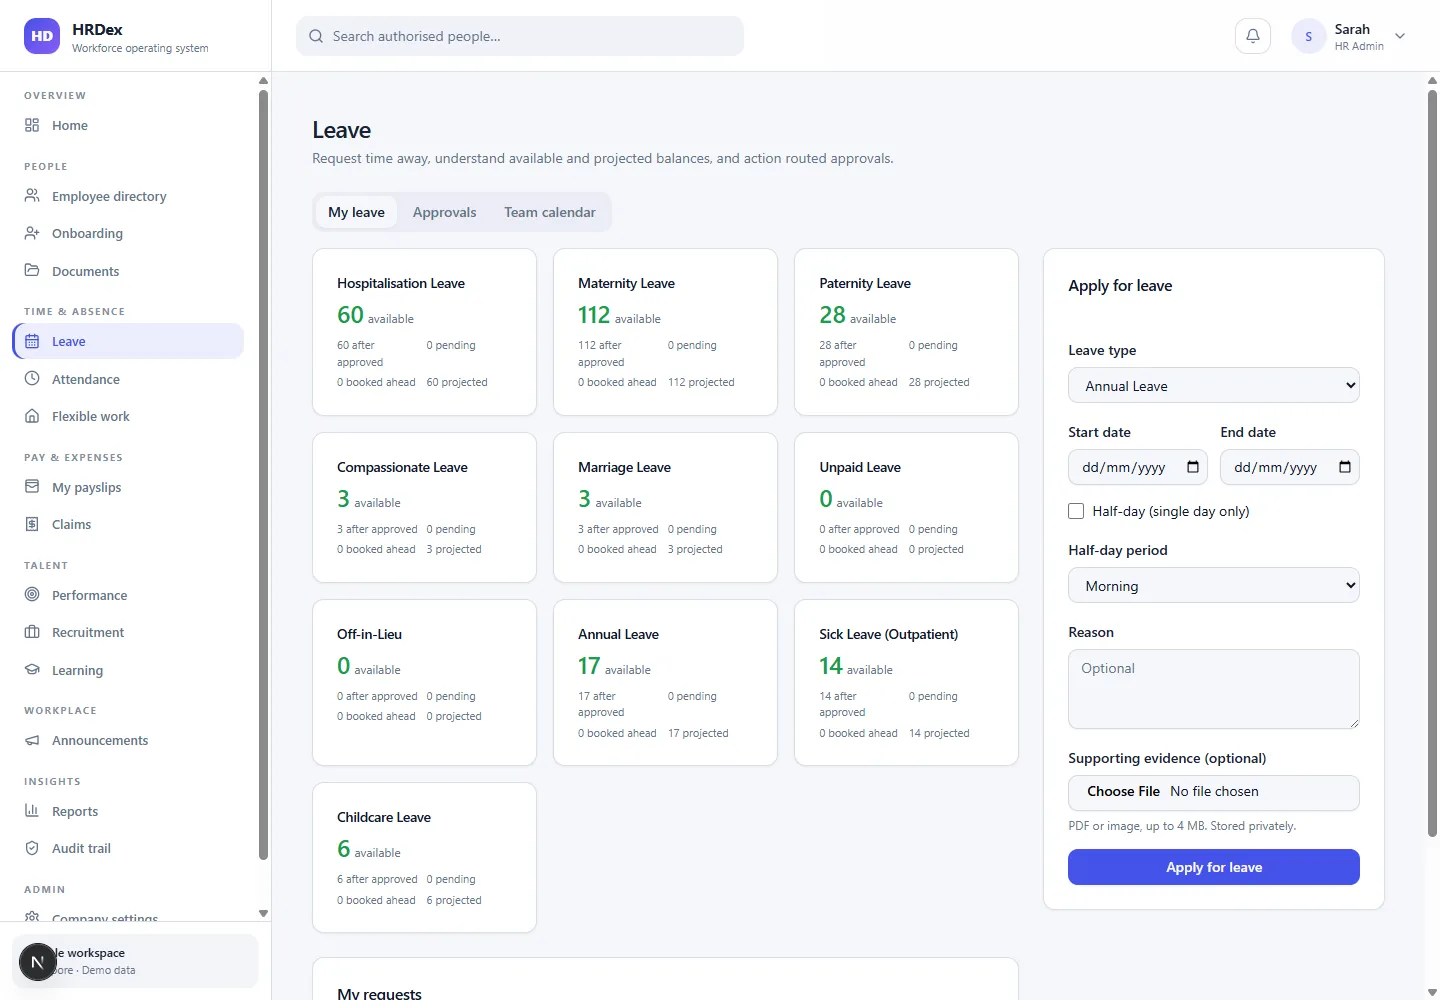Click the Start date input field
Viewport: 1440px width, 1000px height.
[x=1138, y=467]
